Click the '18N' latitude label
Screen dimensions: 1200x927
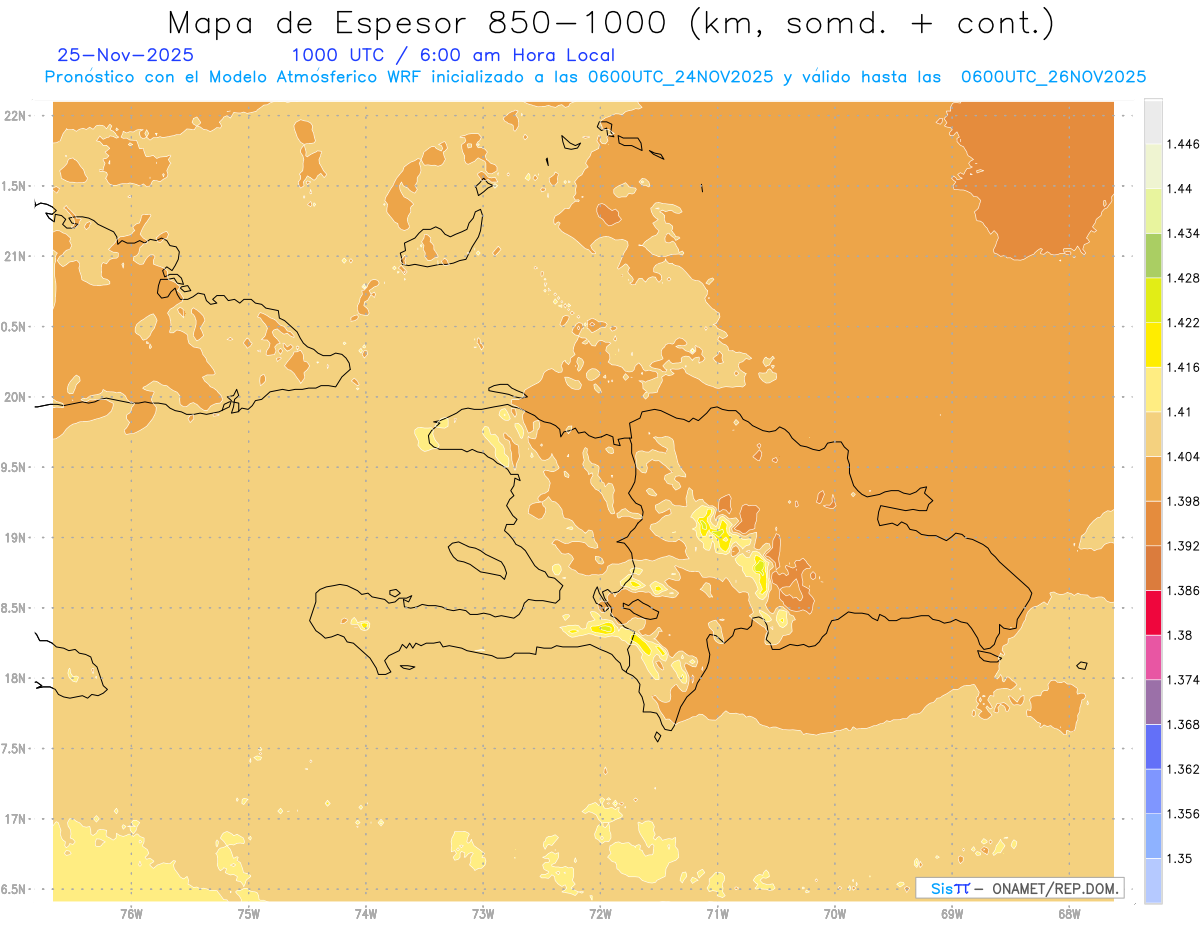(x=15, y=679)
